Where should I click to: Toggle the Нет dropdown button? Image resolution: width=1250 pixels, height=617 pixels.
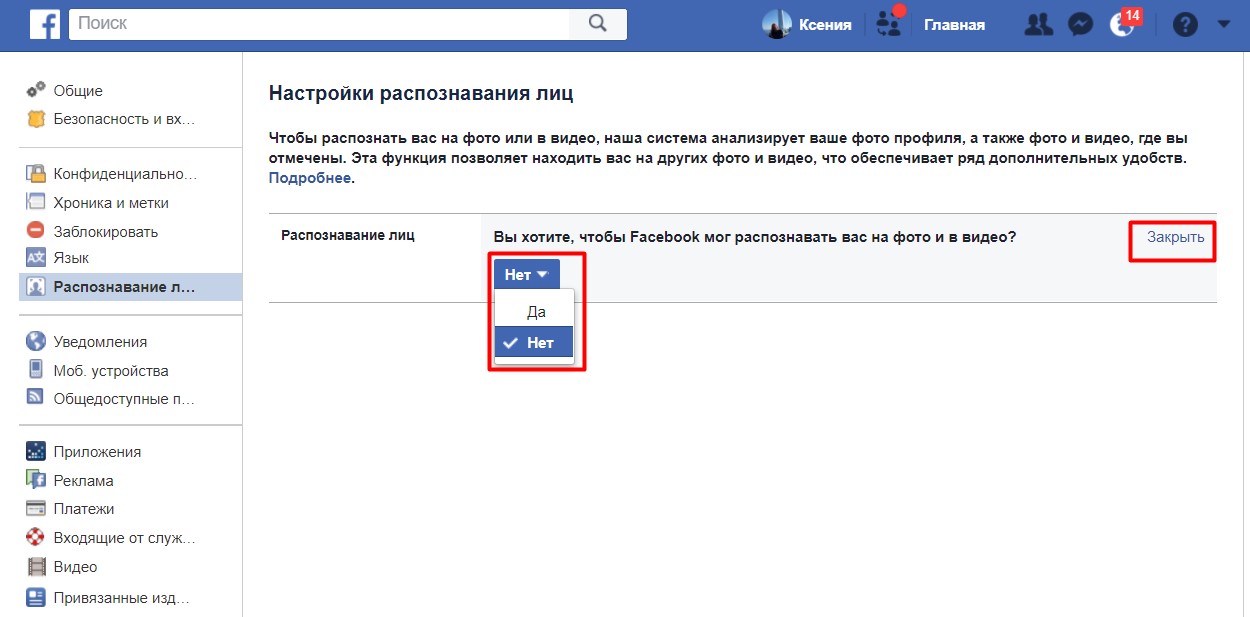click(527, 274)
